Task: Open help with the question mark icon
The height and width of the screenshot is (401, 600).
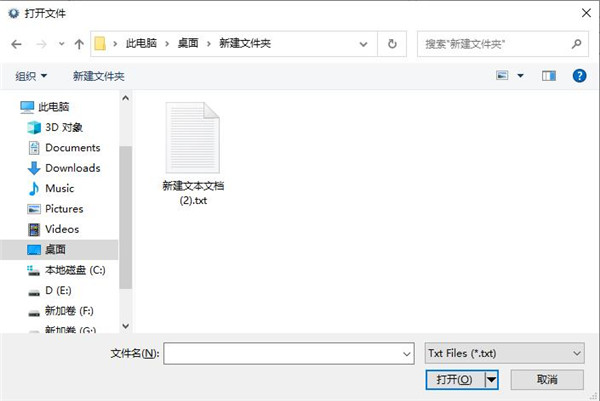Action: click(579, 76)
